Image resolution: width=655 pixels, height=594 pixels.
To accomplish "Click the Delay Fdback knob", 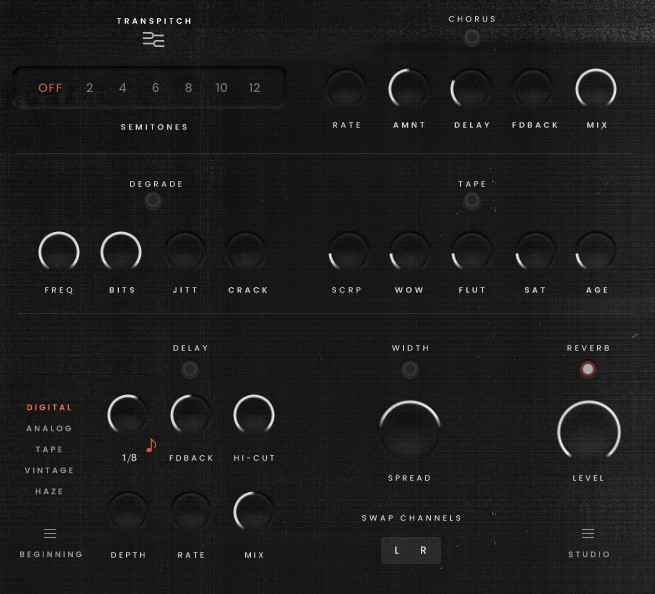I will click(191, 415).
